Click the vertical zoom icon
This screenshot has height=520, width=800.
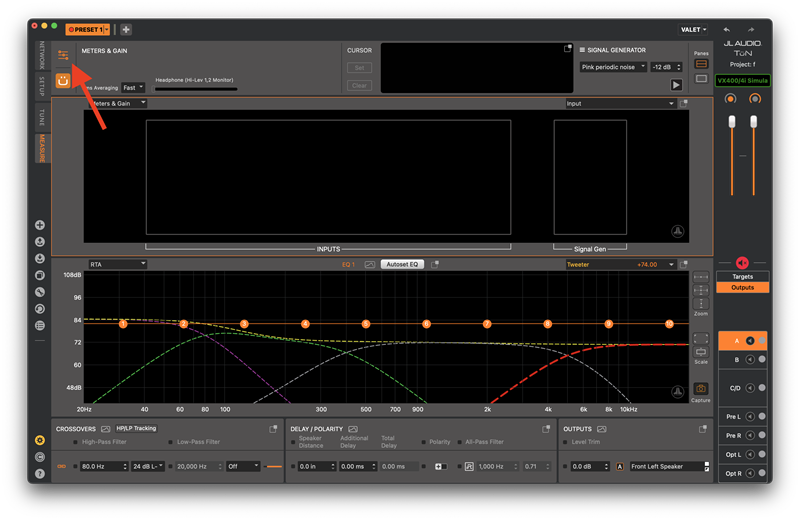click(701, 303)
